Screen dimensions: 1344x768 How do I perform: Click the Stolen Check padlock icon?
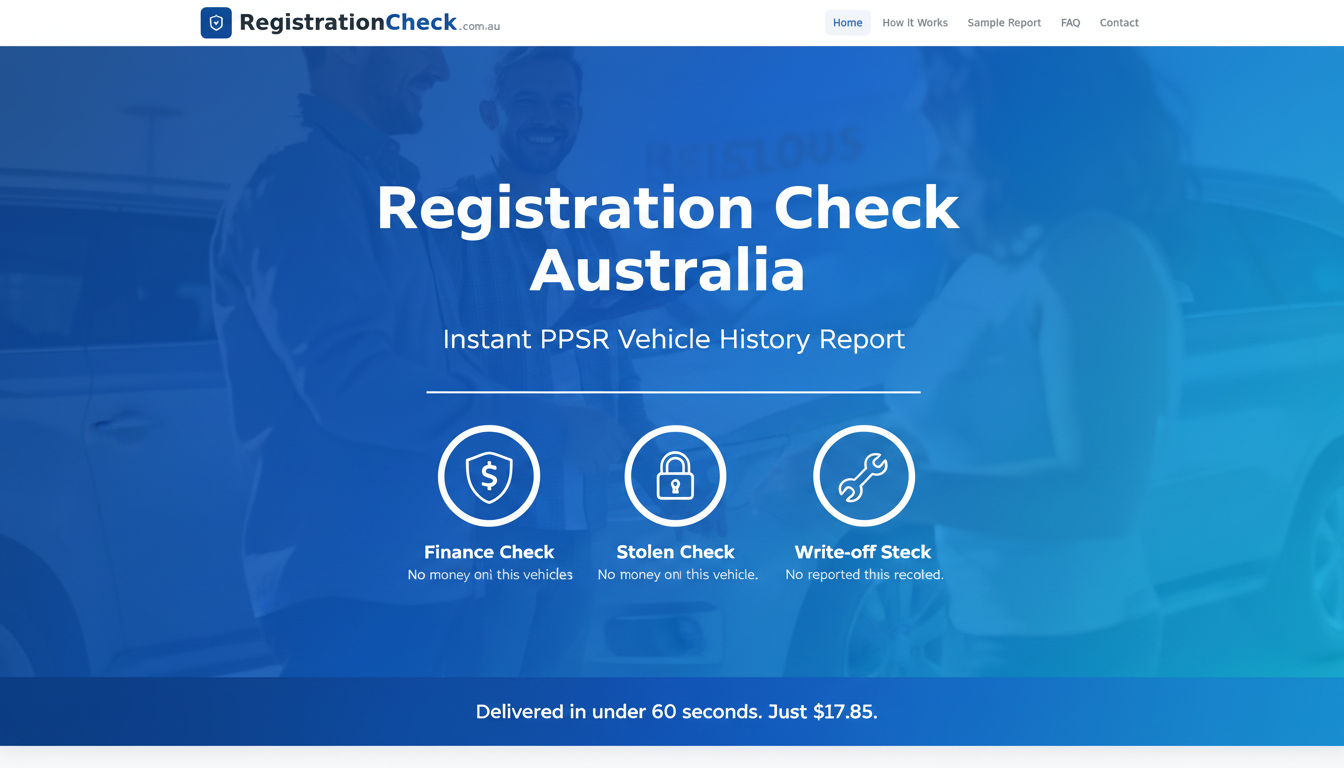[675, 476]
